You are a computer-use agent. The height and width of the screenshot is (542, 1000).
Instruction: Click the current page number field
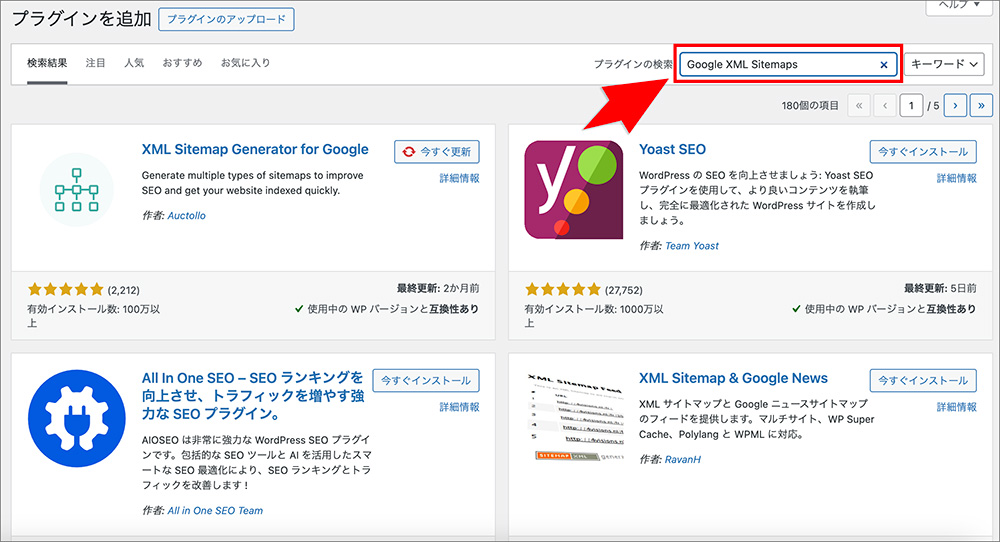pyautogui.click(x=911, y=105)
